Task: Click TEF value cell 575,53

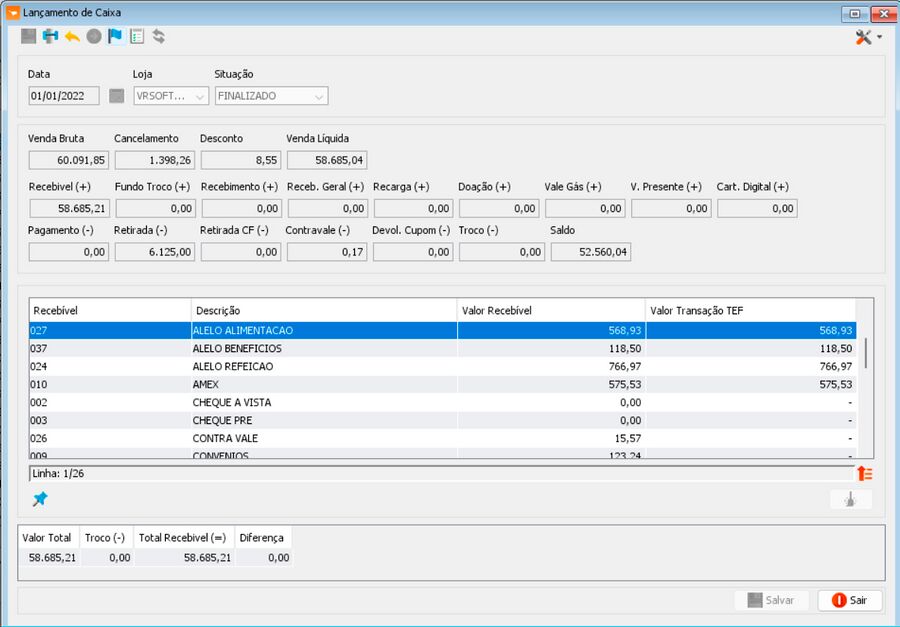Action: tap(751, 384)
